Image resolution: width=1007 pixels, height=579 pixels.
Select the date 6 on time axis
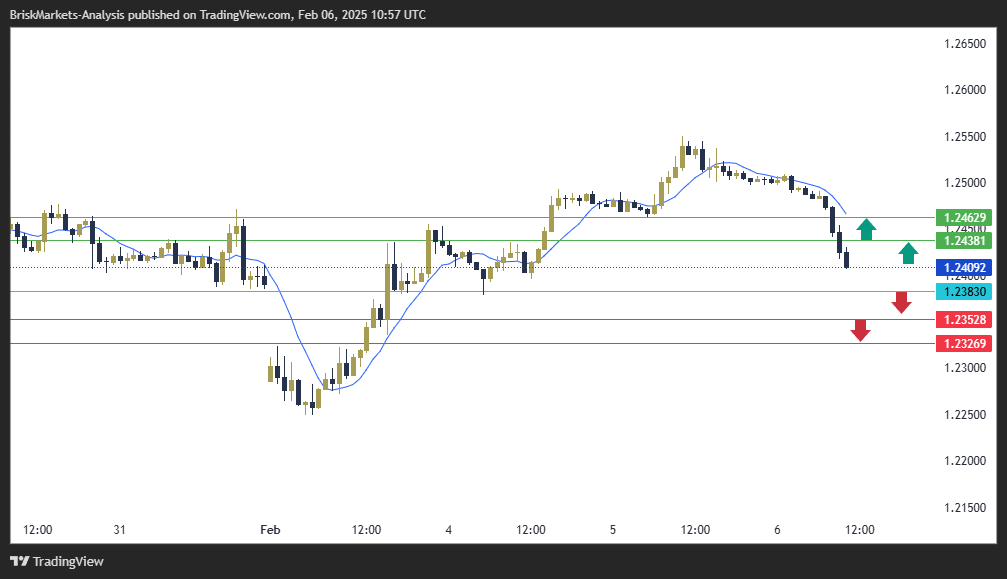click(777, 529)
